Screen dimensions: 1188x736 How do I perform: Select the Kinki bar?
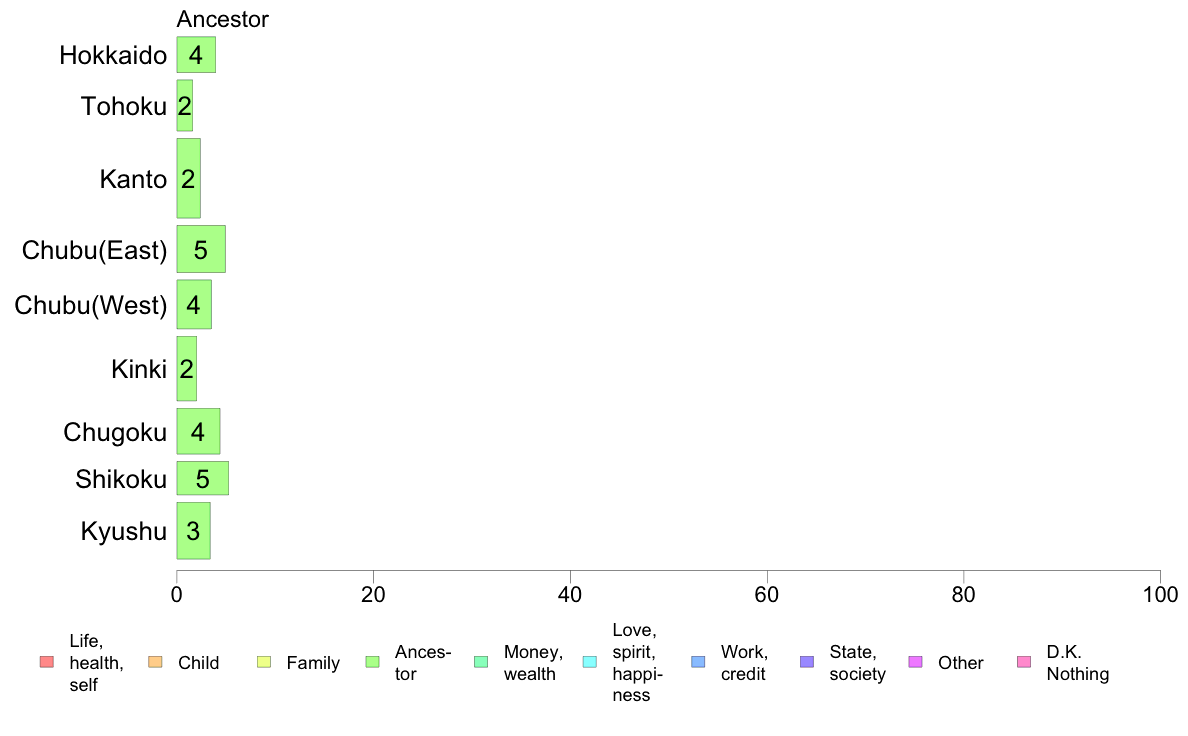[x=187, y=368]
